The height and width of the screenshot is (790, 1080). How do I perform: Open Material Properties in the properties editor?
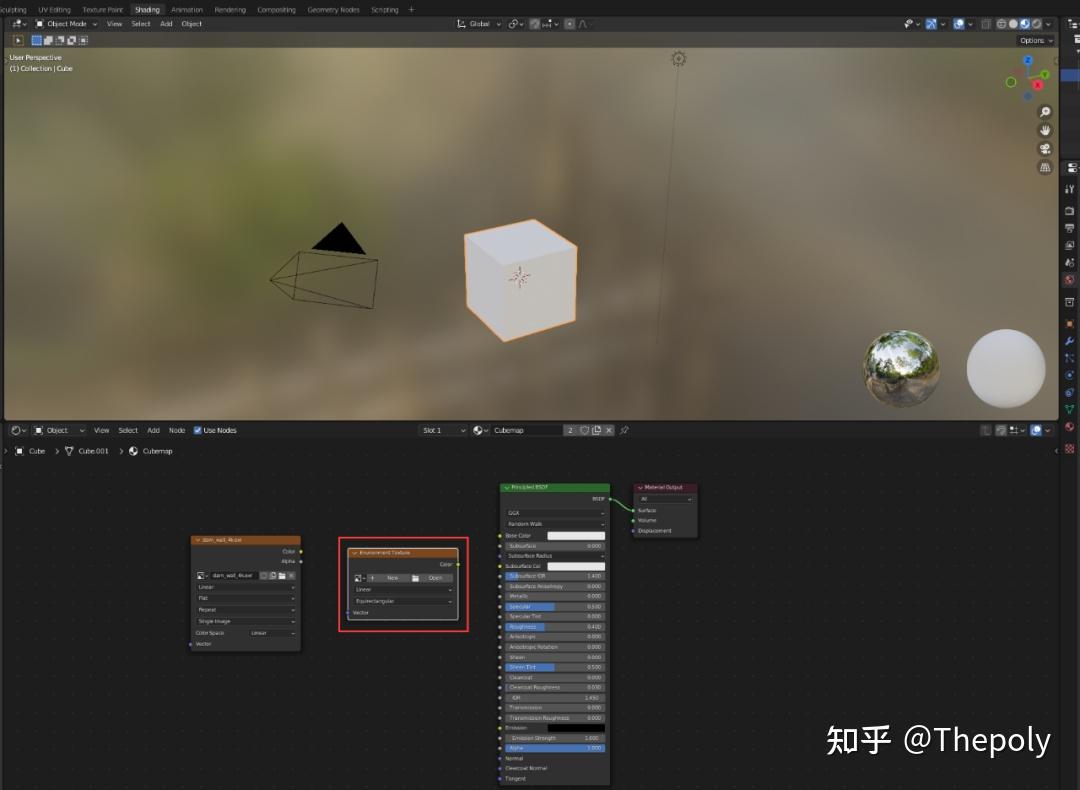pos(1068,425)
